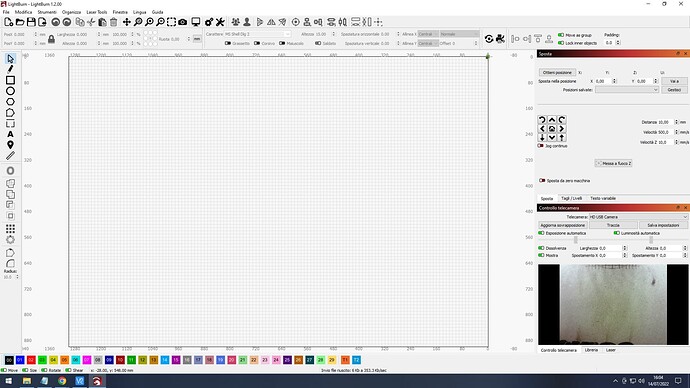Screen dimensions: 690x388
Task: Select the Ellipse tool
Action: point(10,91)
